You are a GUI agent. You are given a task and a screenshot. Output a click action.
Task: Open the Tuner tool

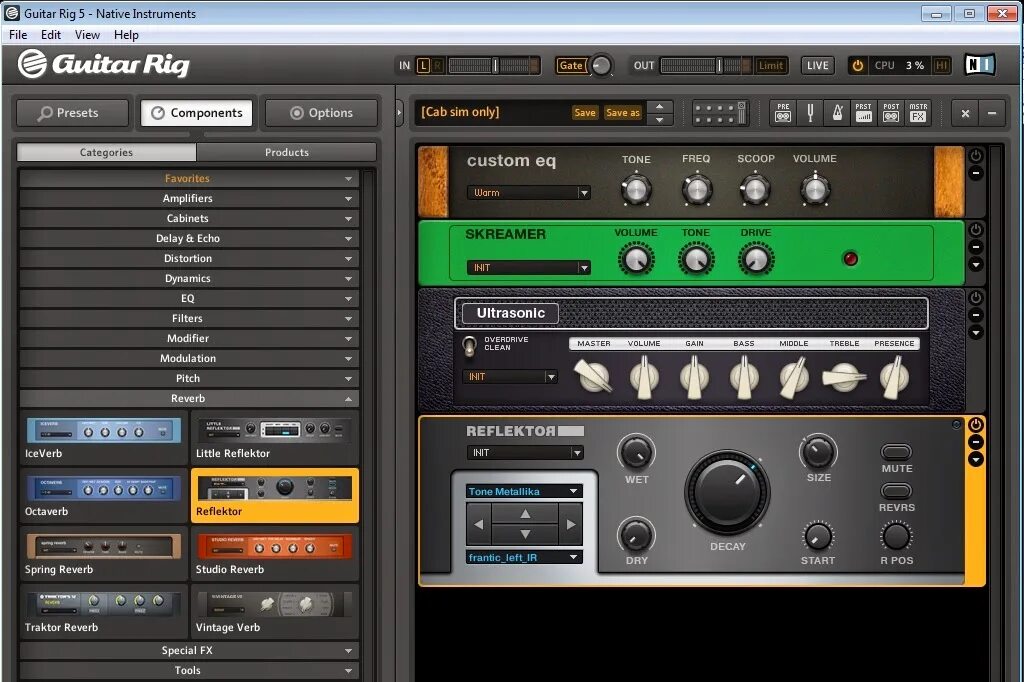coord(810,112)
